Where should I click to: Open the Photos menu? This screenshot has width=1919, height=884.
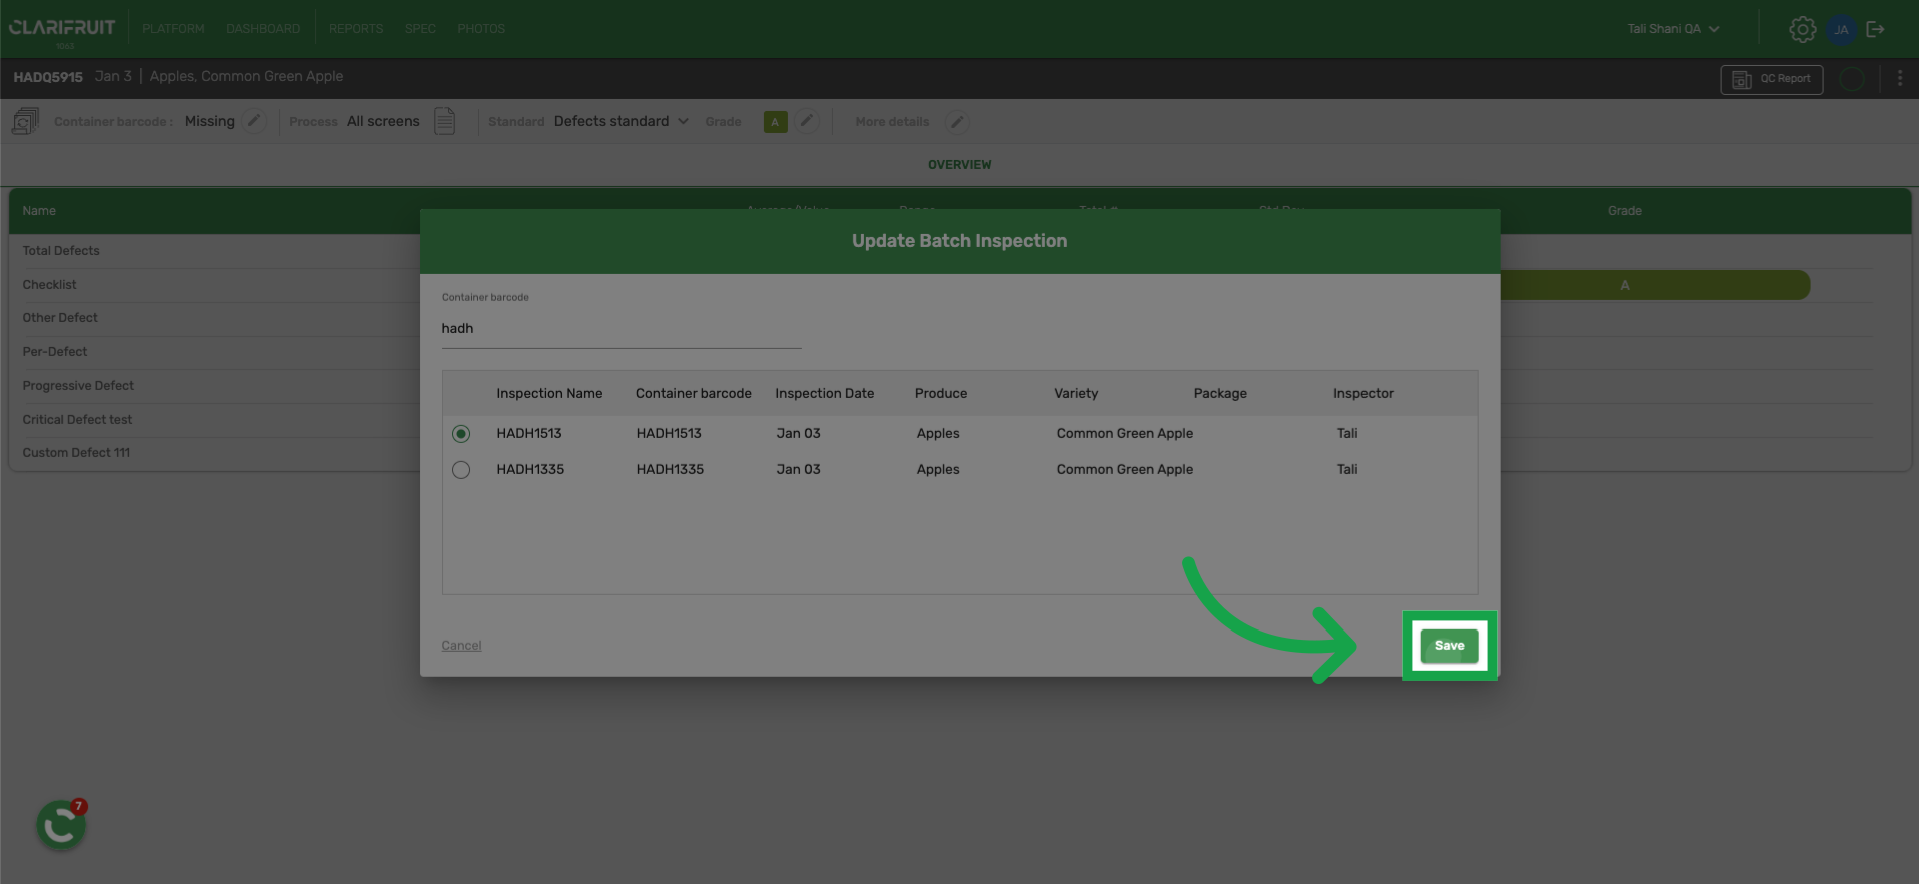[x=481, y=29]
